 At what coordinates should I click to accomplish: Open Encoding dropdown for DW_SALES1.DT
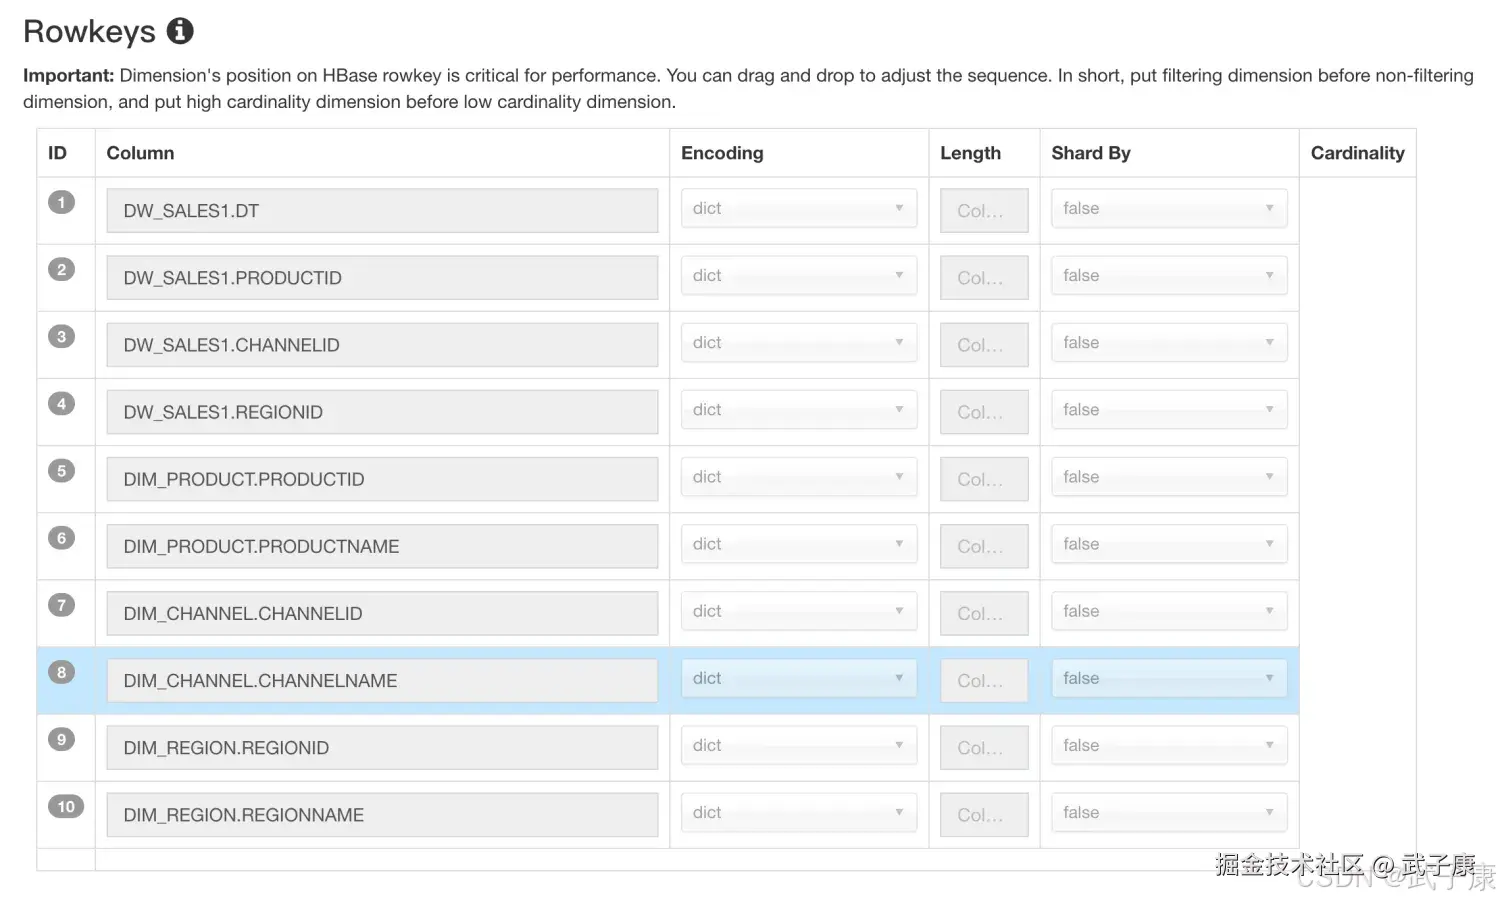coord(798,208)
